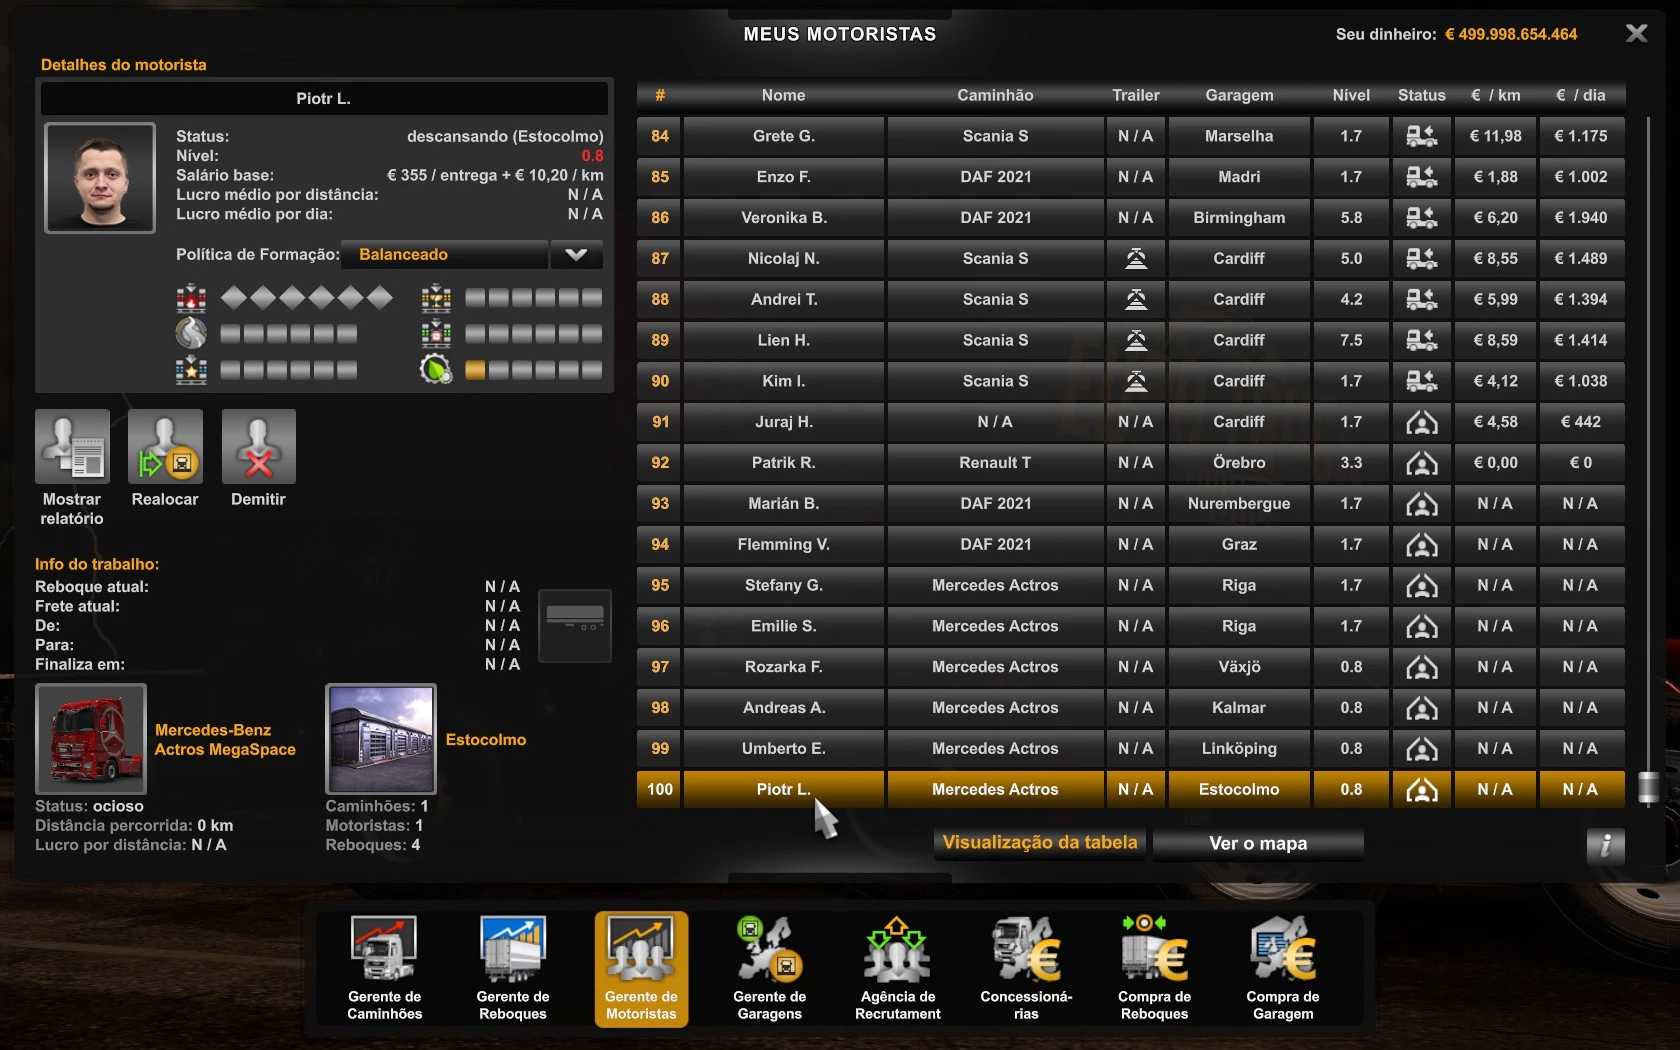
Task: Select the Mercedes-Benz Actros MegaSpace truck thumbnail
Action: pos(91,739)
